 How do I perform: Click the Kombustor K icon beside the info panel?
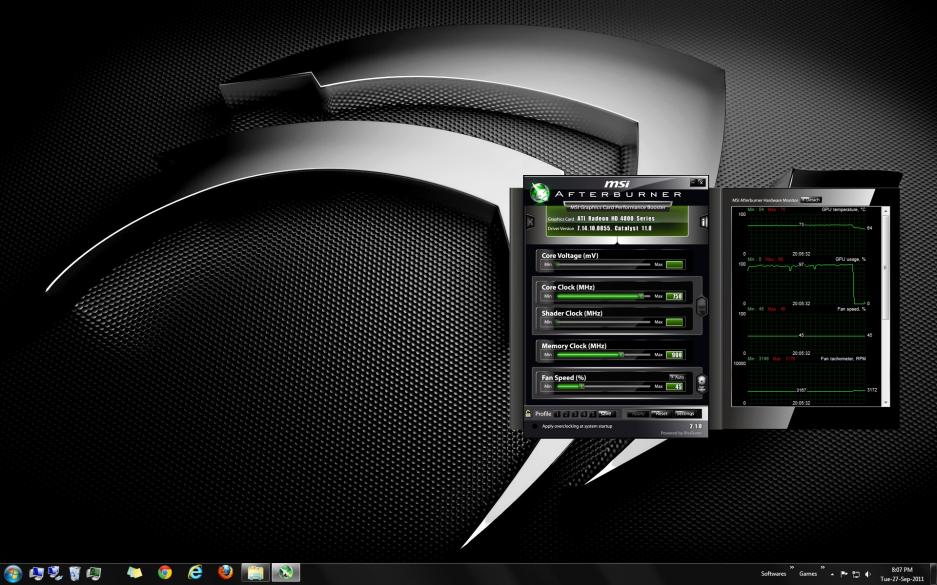pos(530,222)
